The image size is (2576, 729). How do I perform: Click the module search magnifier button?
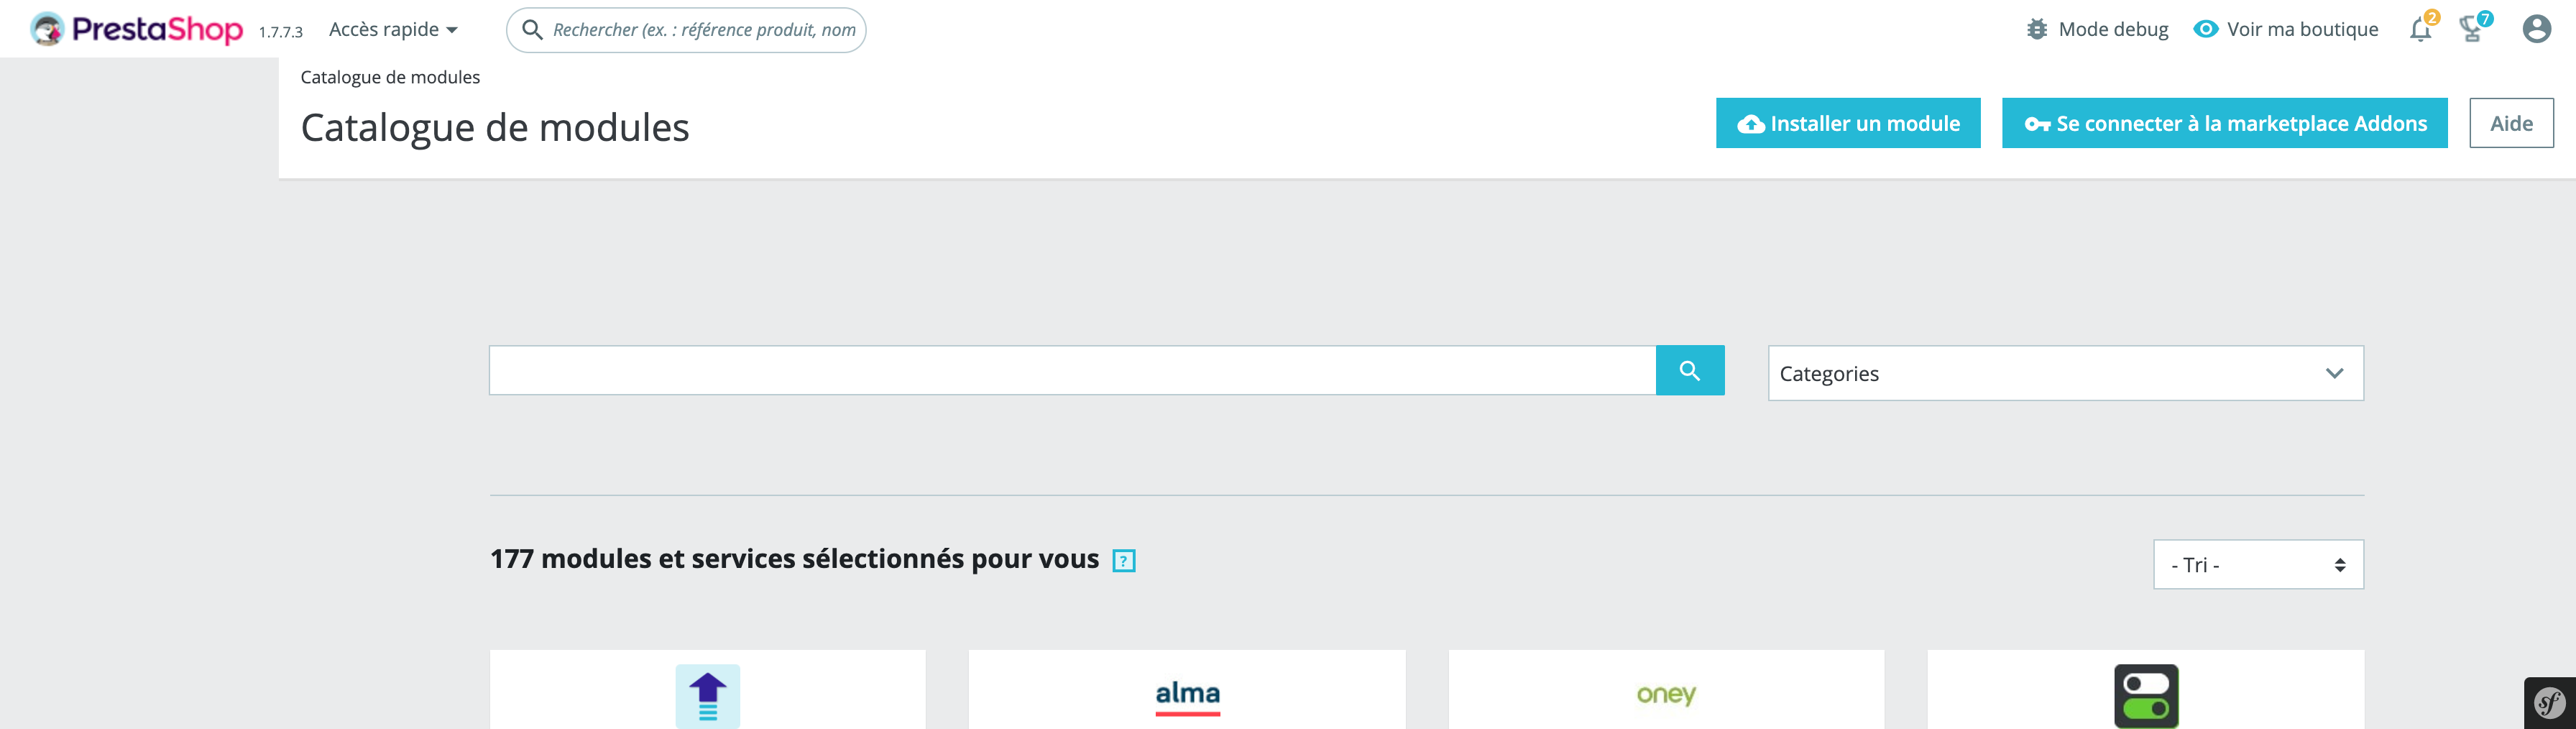pyautogui.click(x=1689, y=371)
